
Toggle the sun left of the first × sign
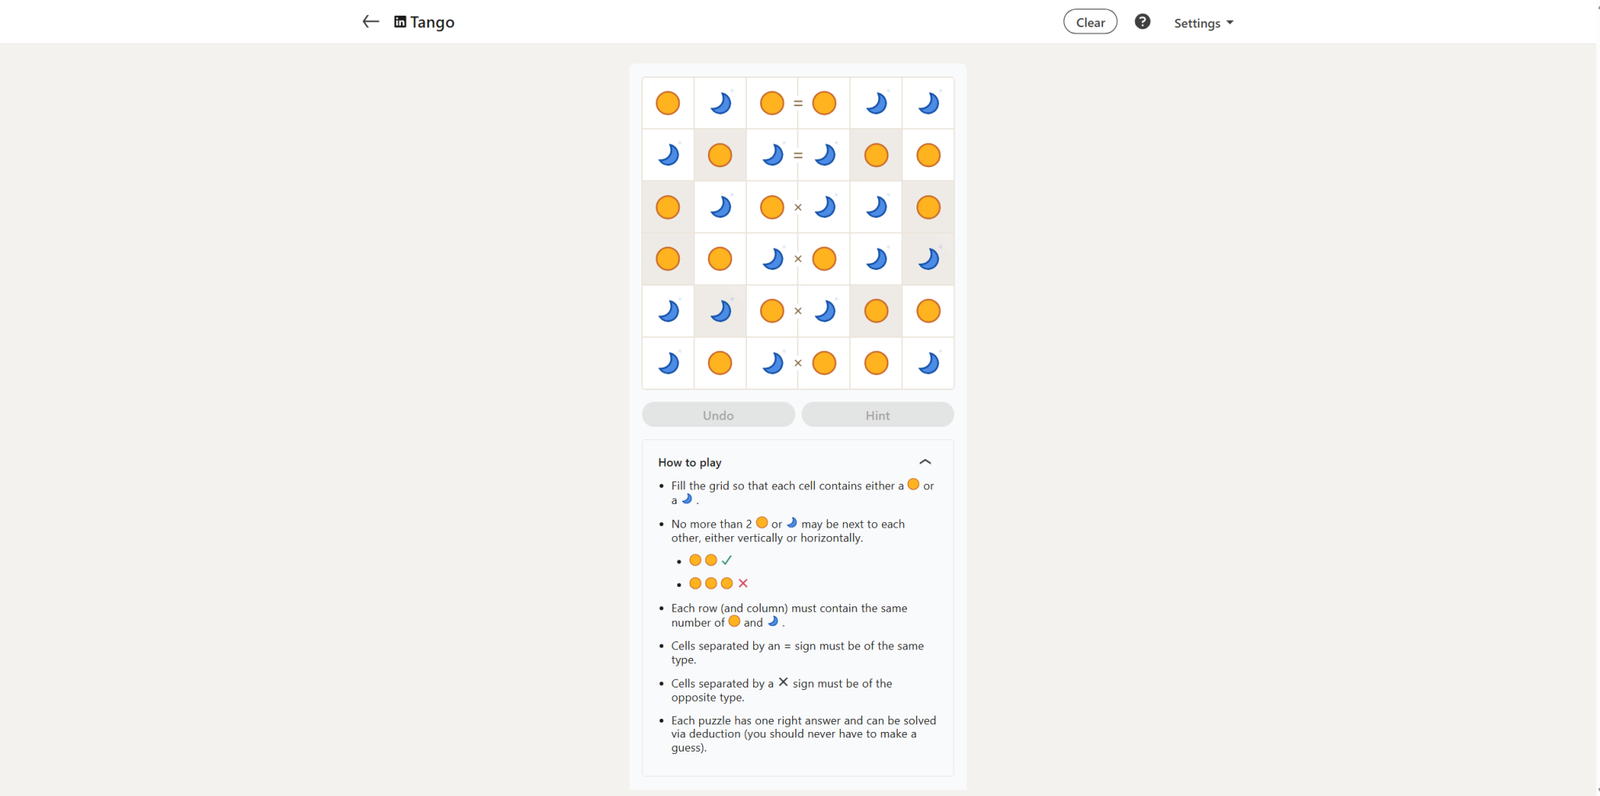[772, 207]
